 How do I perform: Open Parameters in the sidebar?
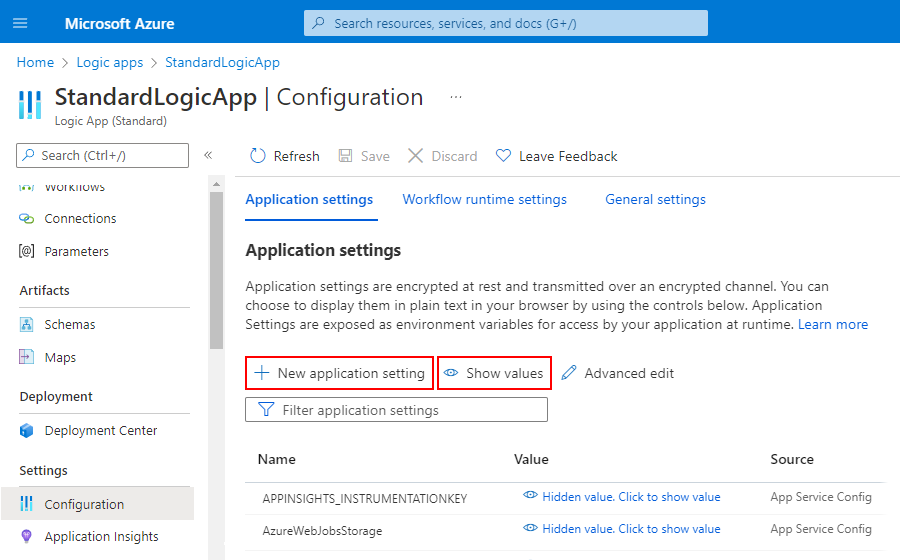pyautogui.click(x=76, y=252)
